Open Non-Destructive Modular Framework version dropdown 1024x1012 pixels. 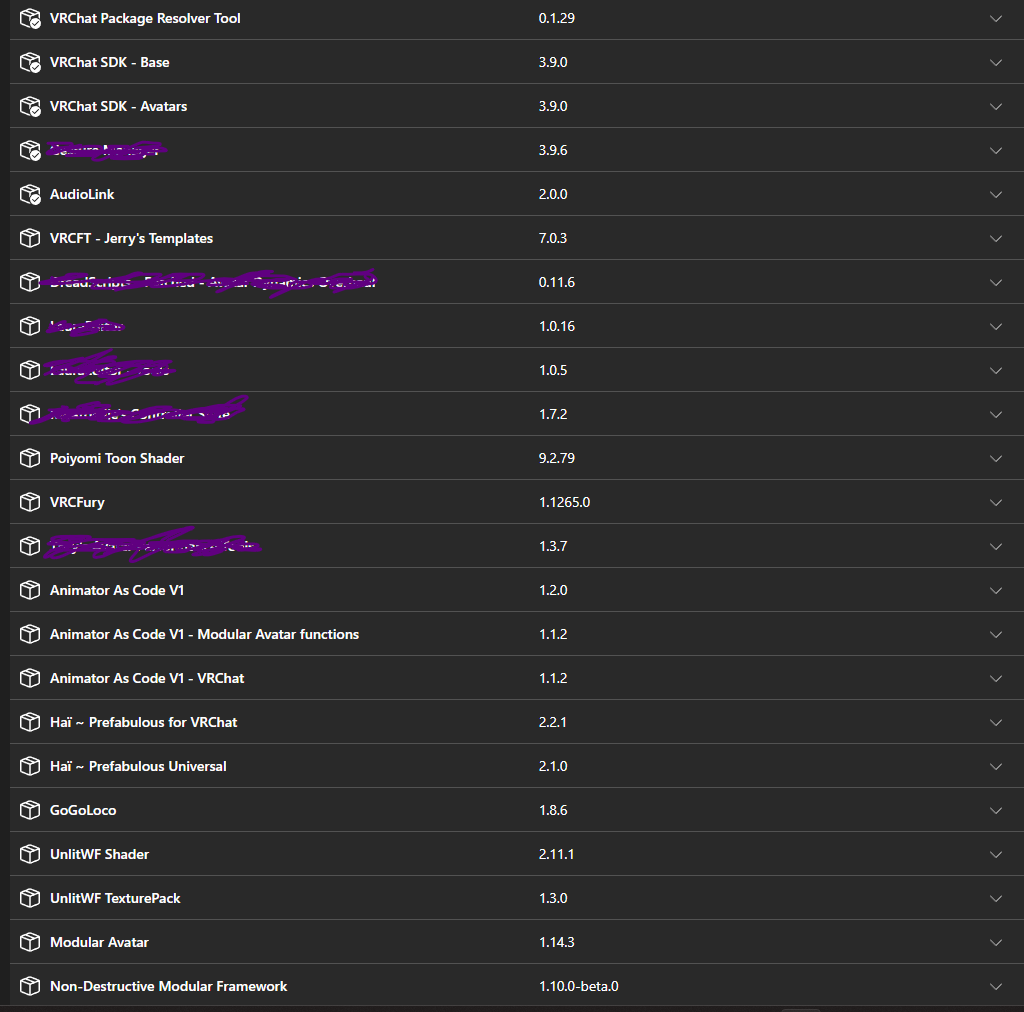[x=996, y=987]
